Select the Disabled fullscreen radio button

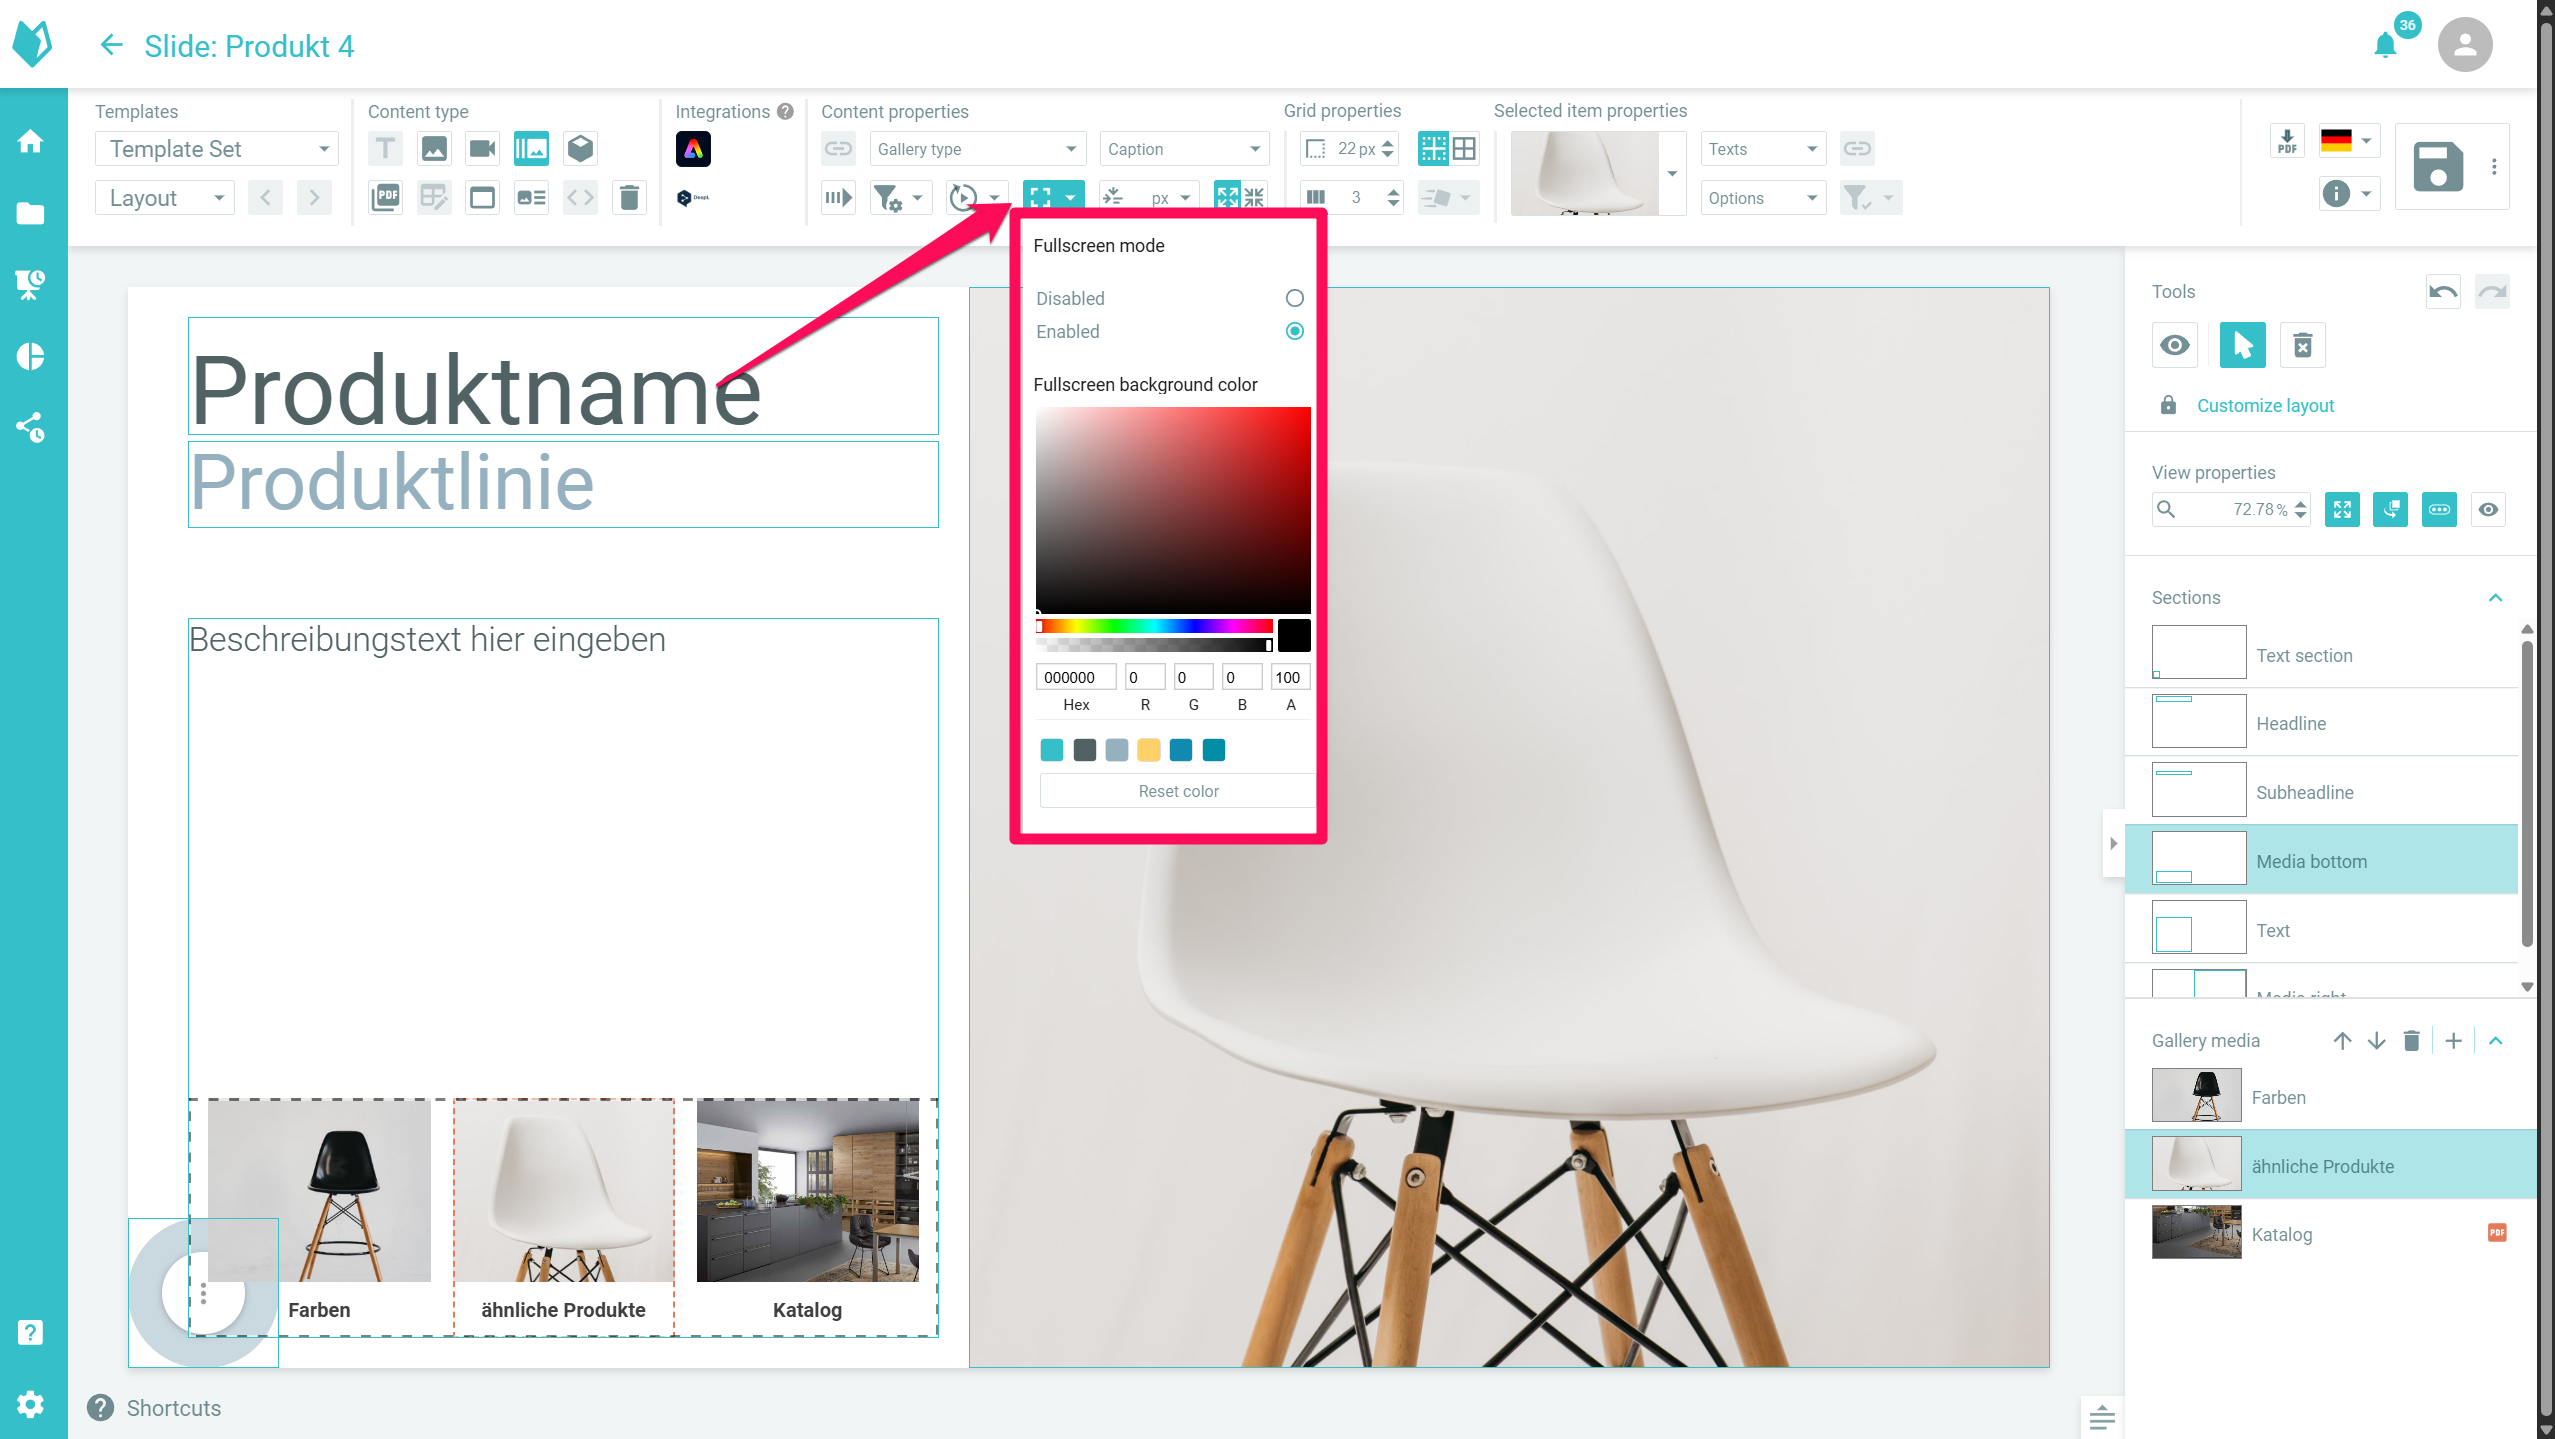[x=1294, y=298]
